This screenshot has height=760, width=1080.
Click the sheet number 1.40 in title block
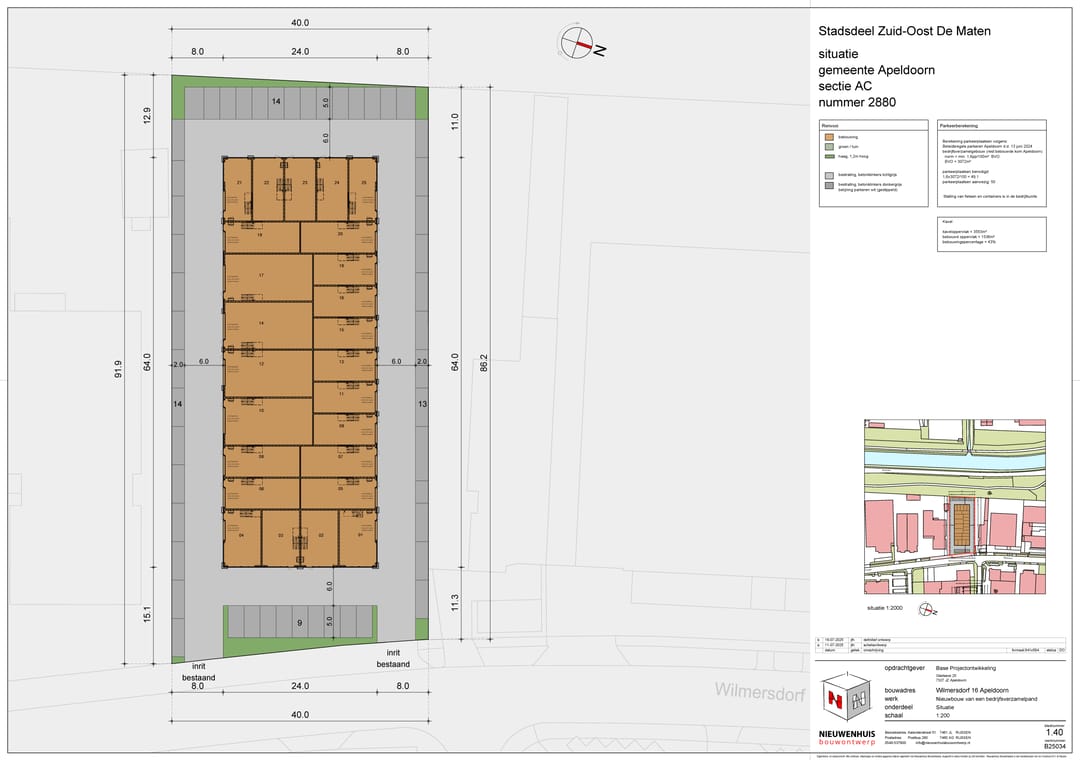[1054, 733]
